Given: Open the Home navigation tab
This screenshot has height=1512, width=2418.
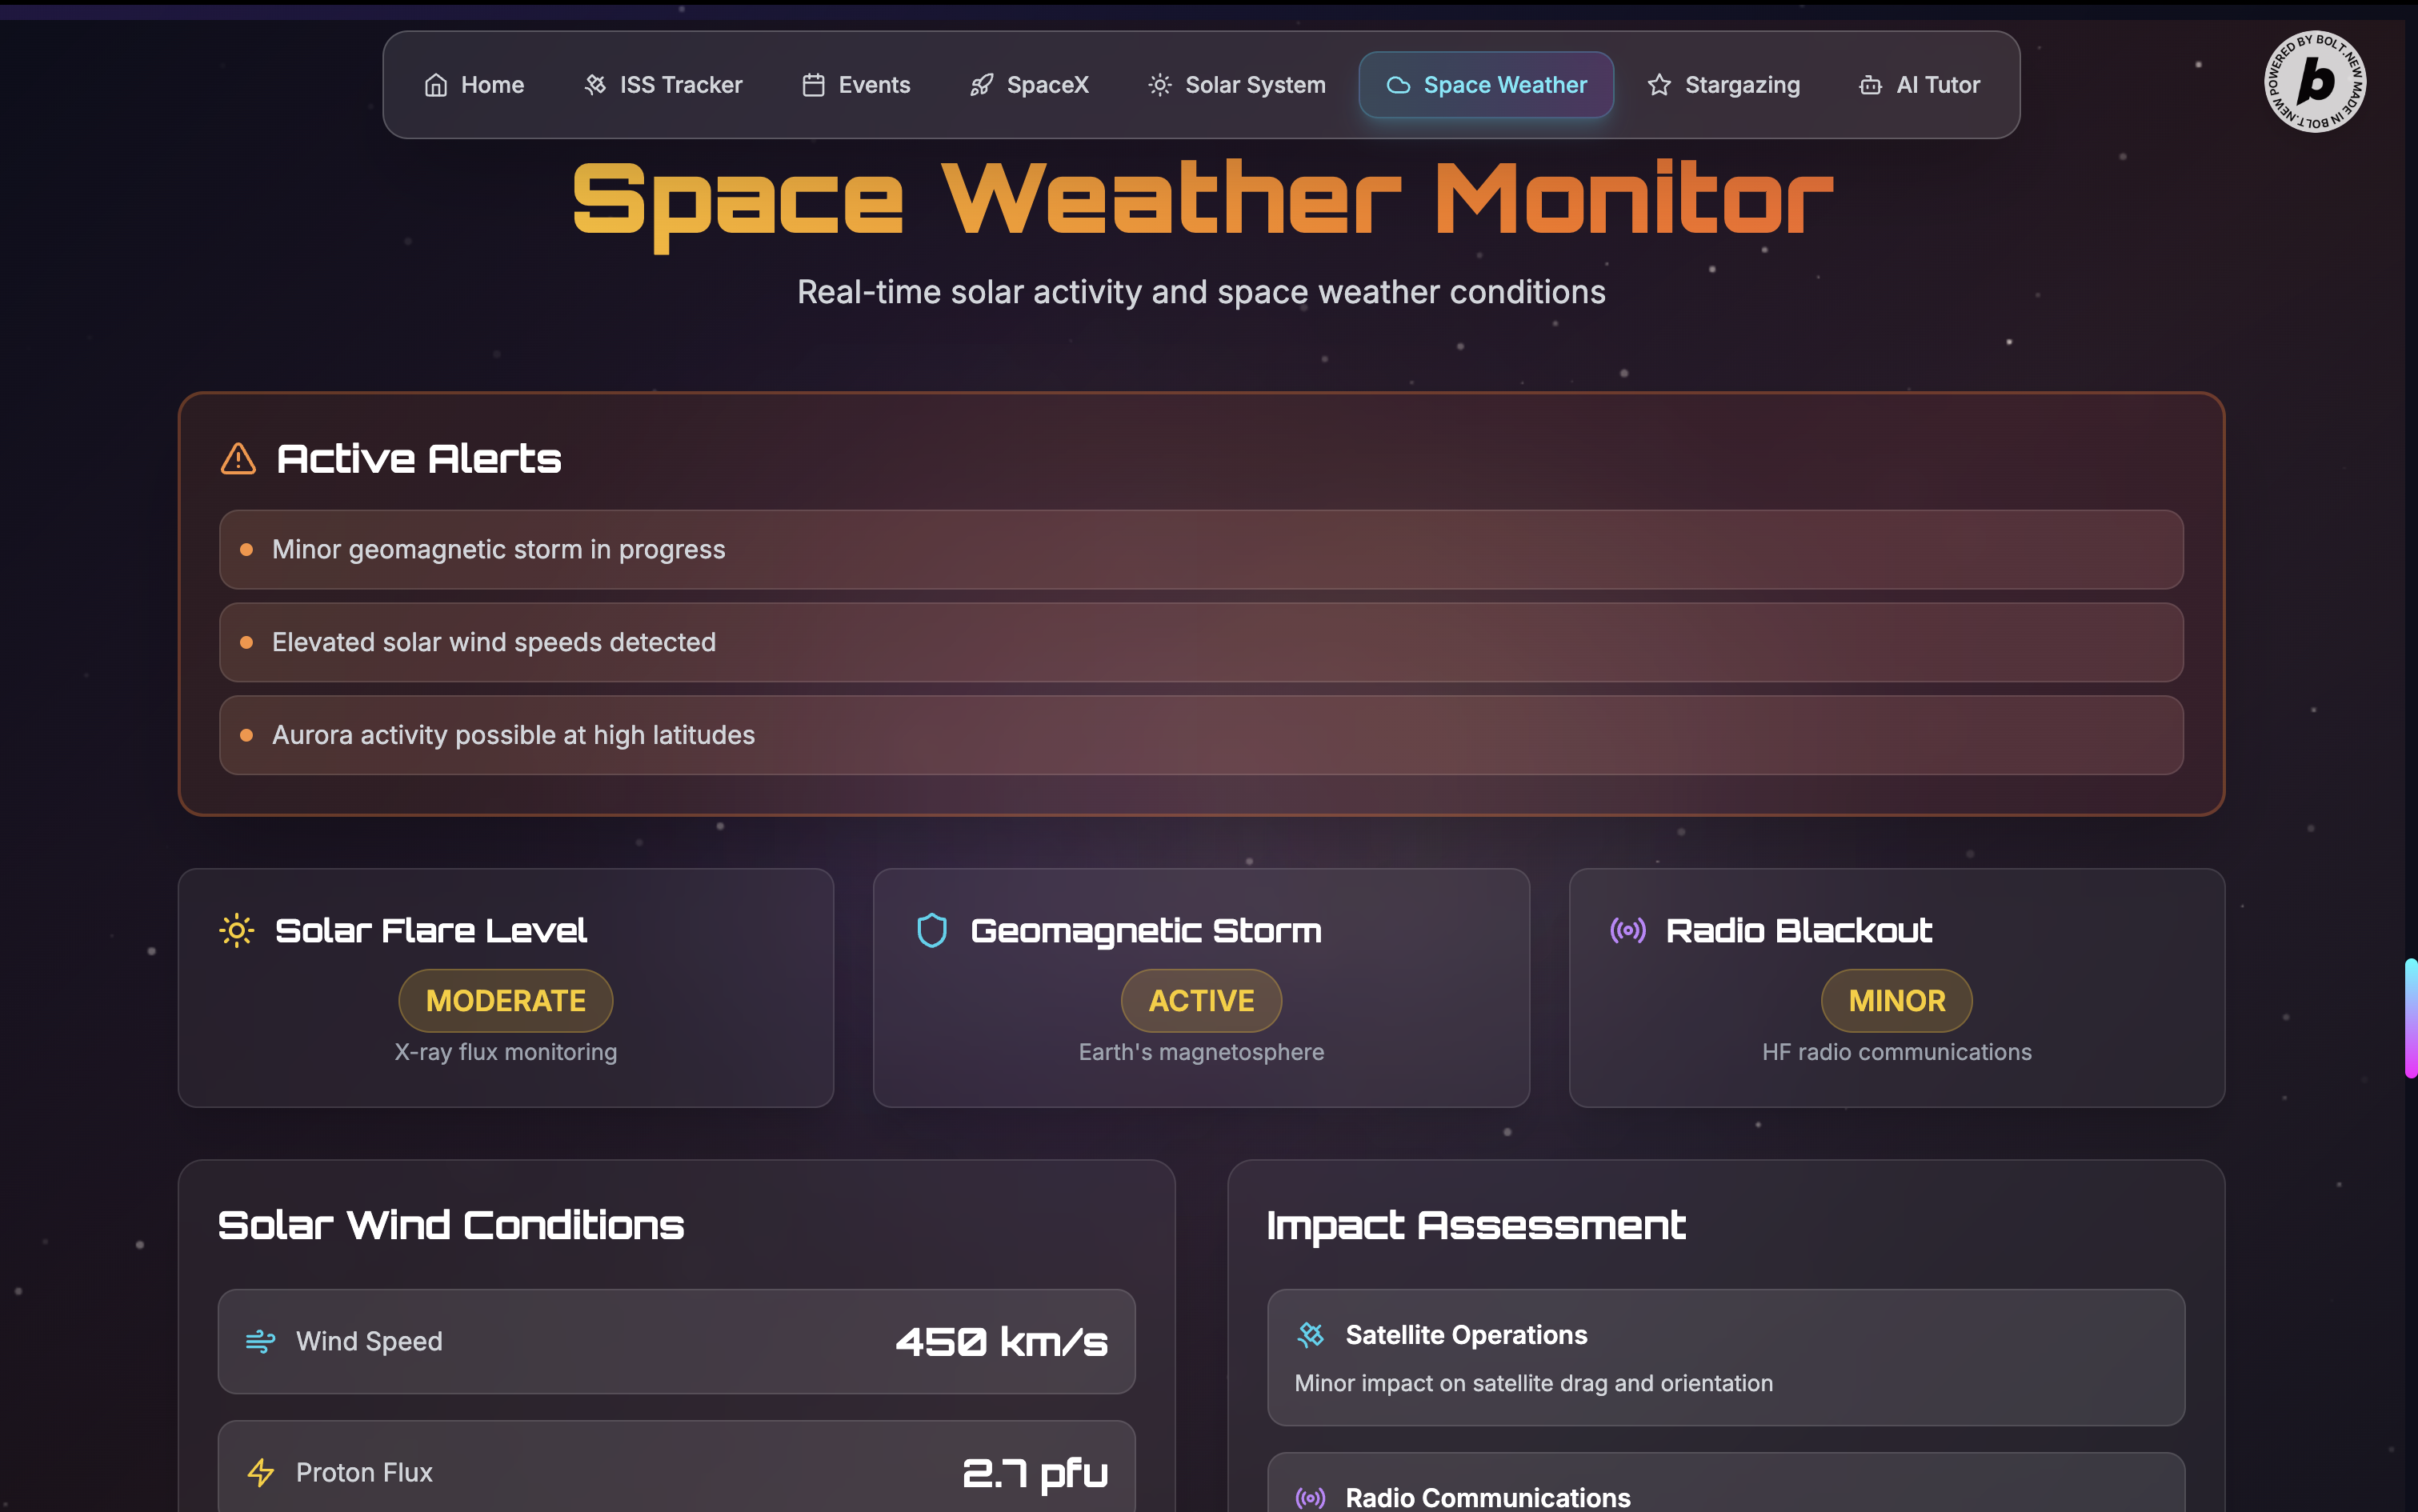Looking at the screenshot, I should click(x=474, y=85).
